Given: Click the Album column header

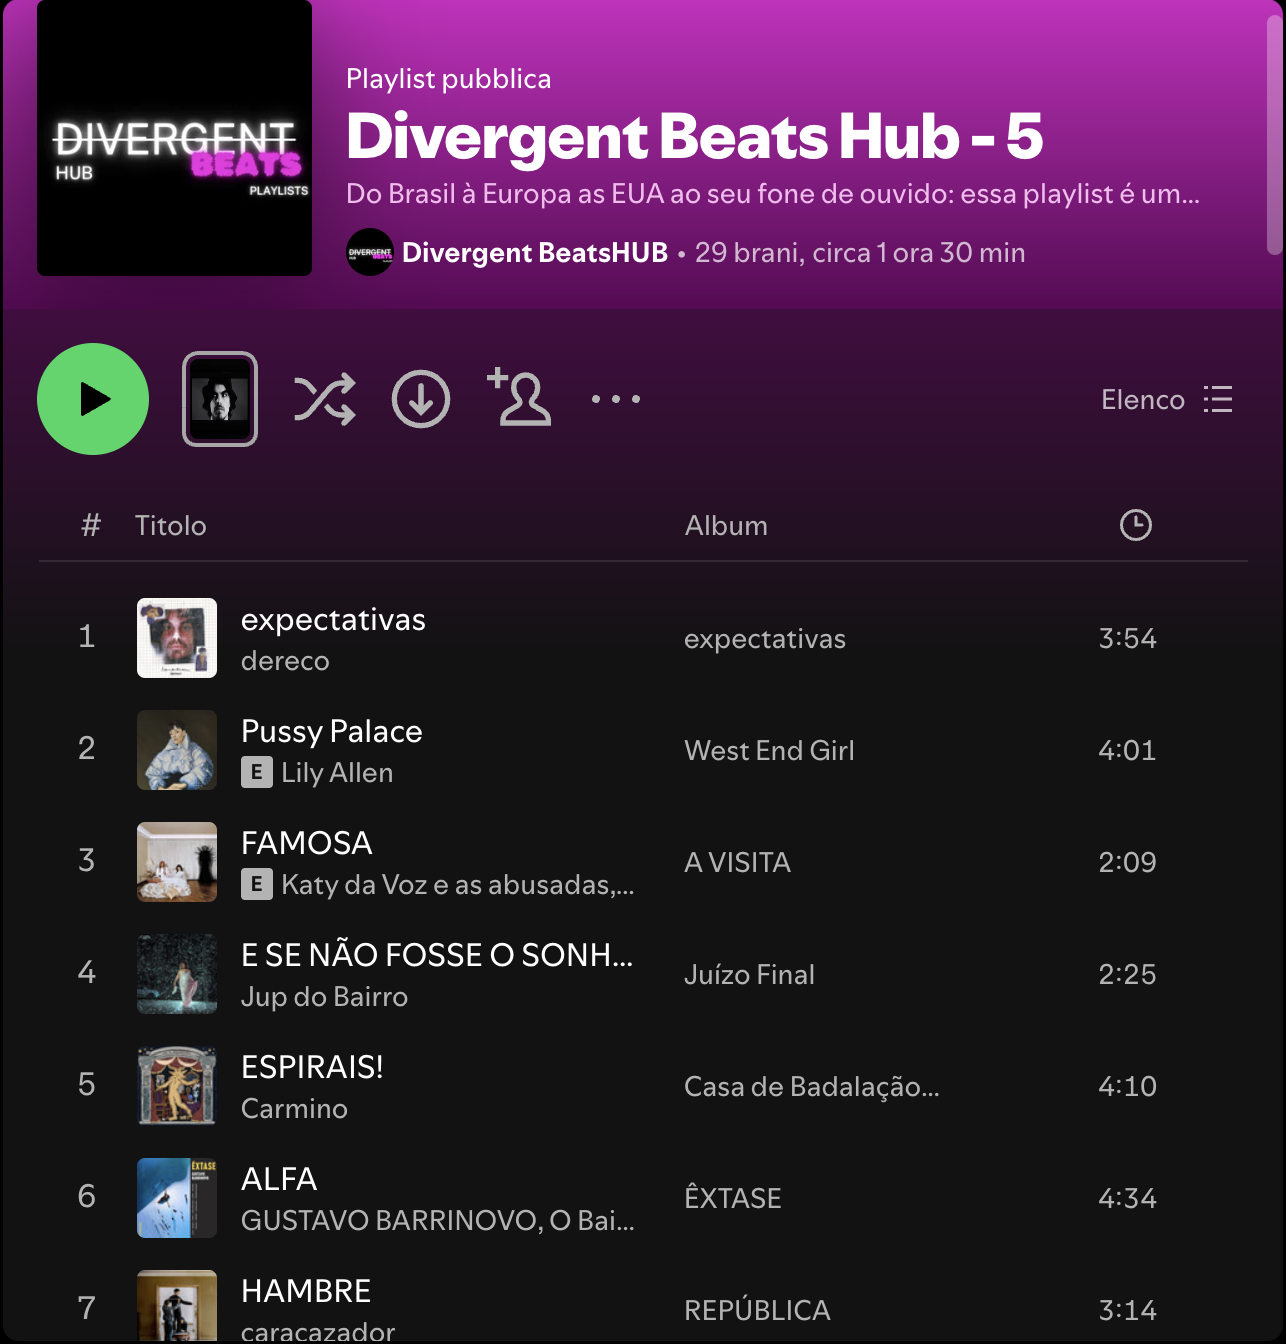Looking at the screenshot, I should coord(726,524).
